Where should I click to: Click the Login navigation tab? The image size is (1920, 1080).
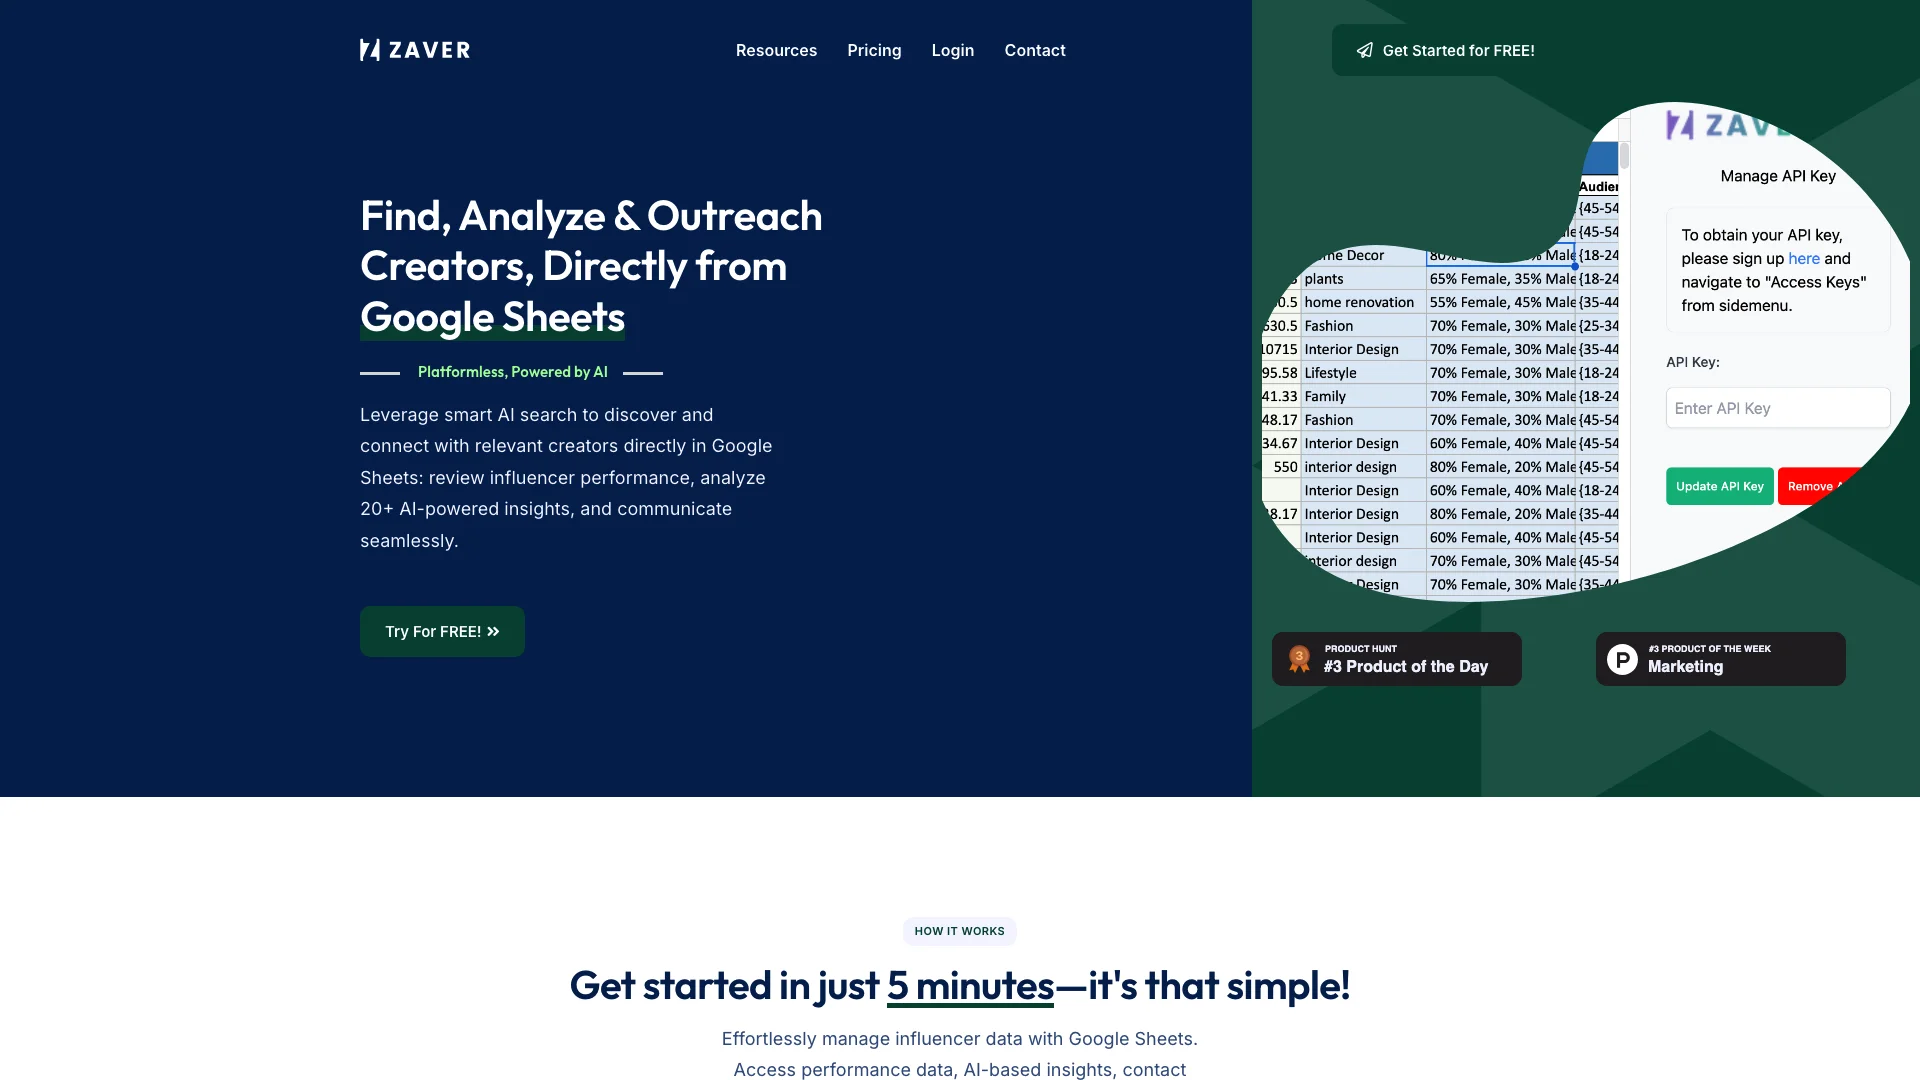click(x=952, y=50)
